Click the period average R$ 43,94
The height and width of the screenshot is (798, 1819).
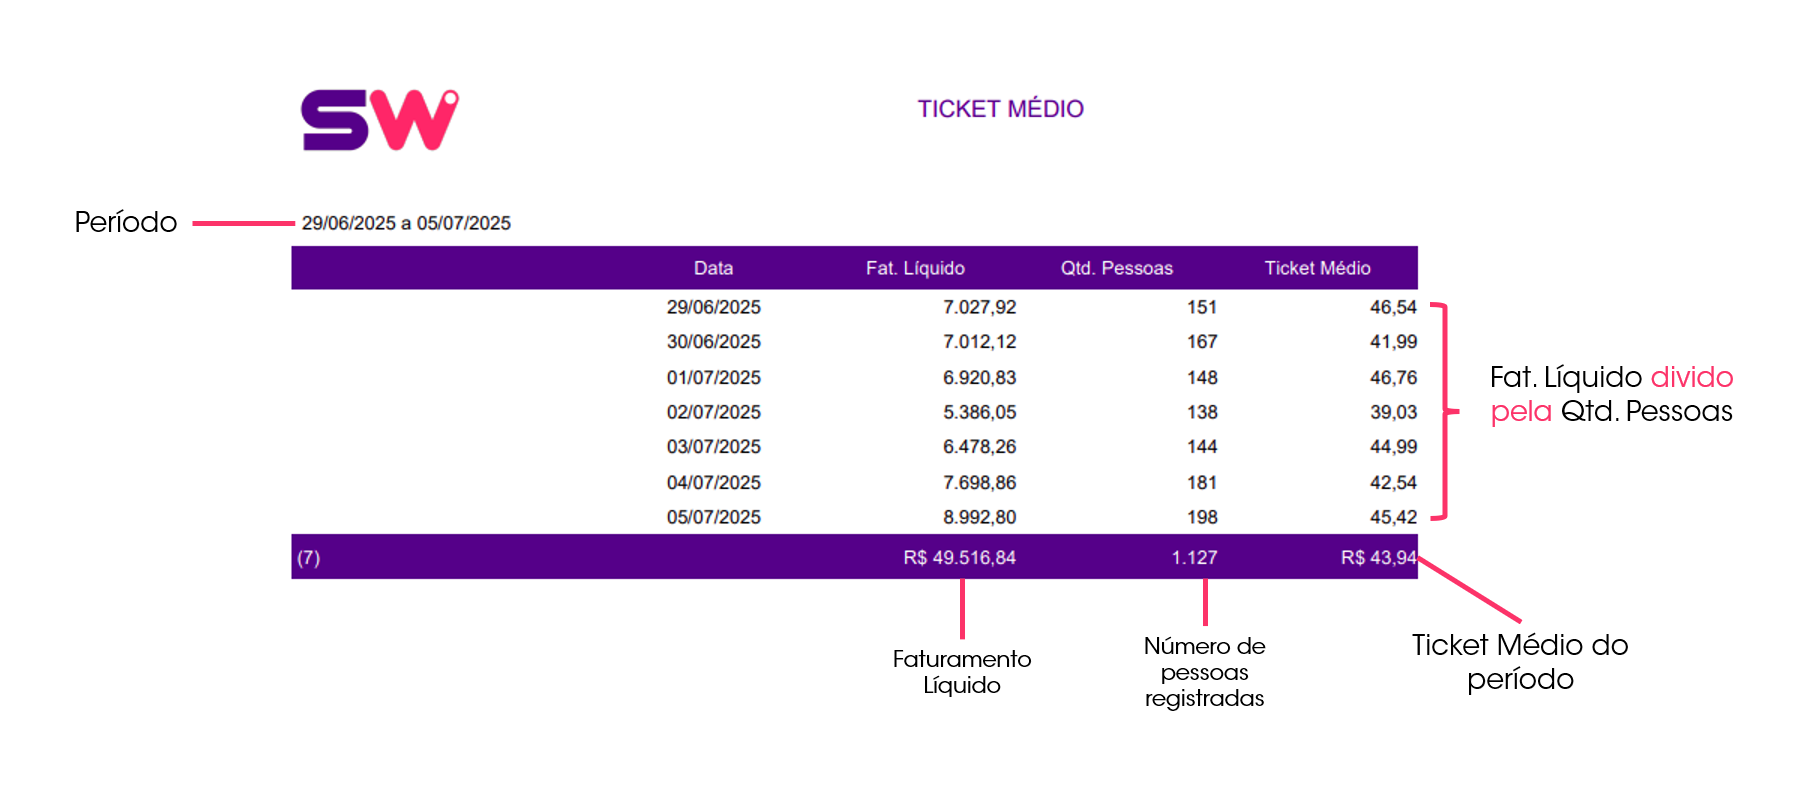coord(1379,558)
